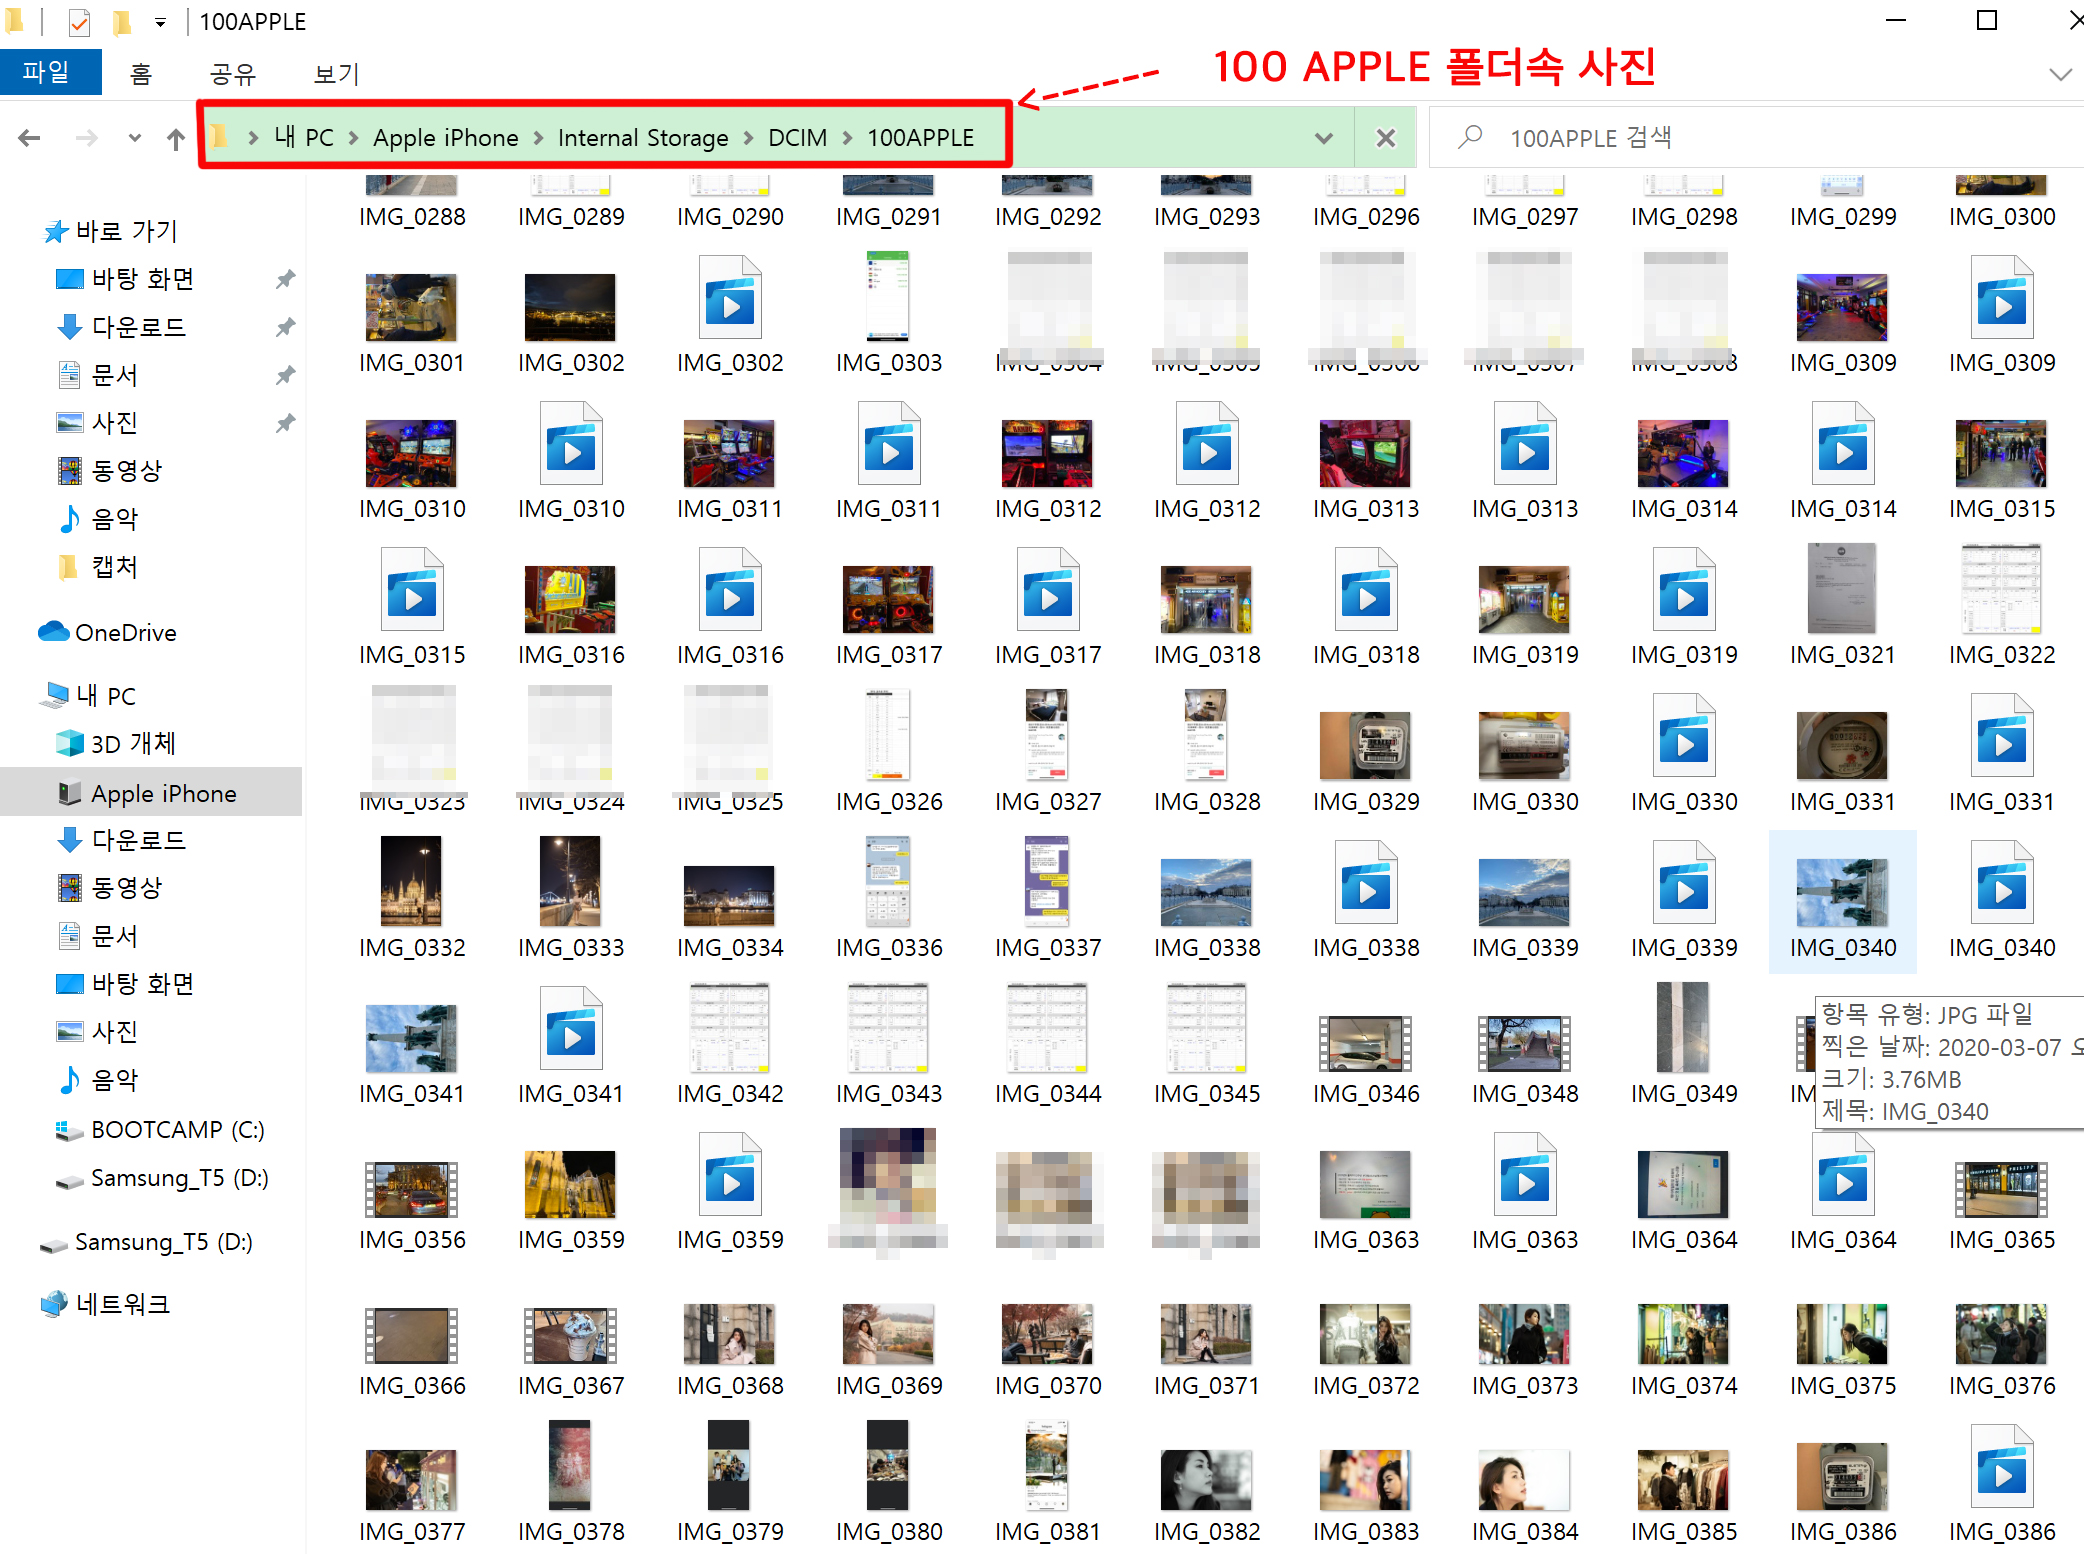Open the OneDrive cloud item in the sidebar
Viewport: 2084px width, 1554px height.
tap(125, 632)
